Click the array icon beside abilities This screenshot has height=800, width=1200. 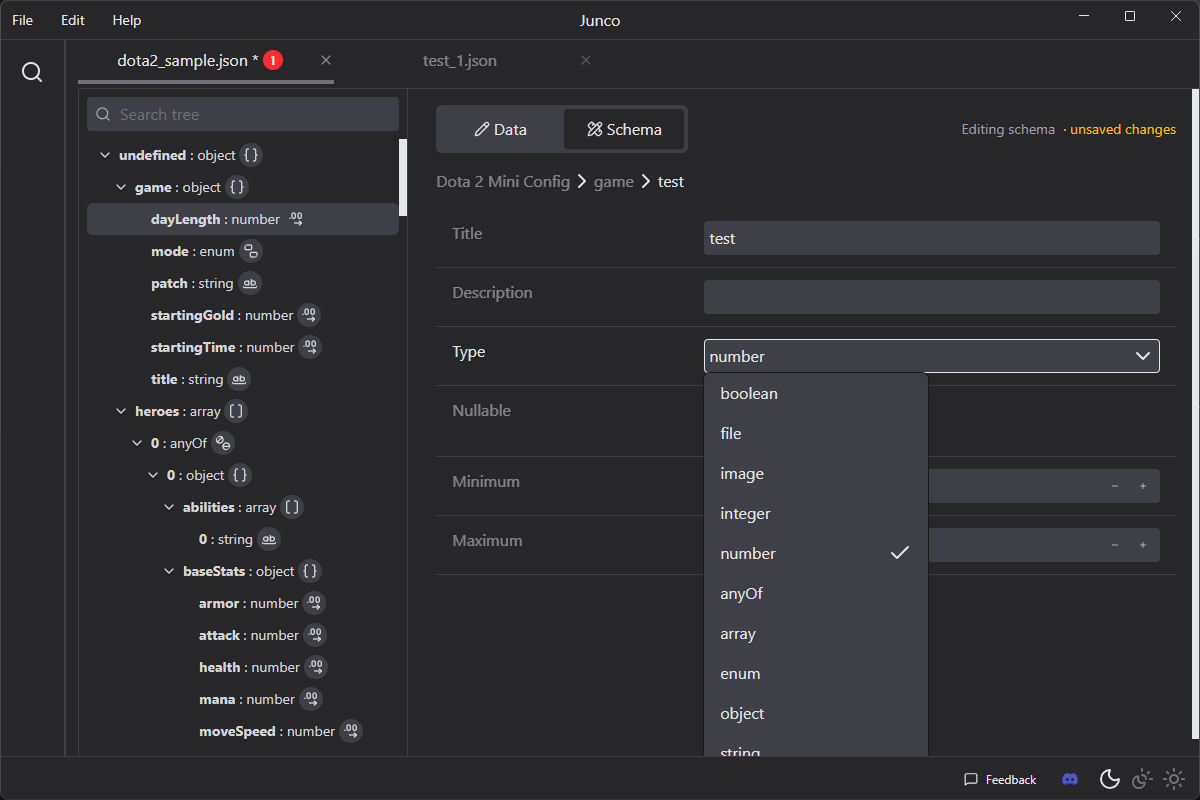pos(291,507)
